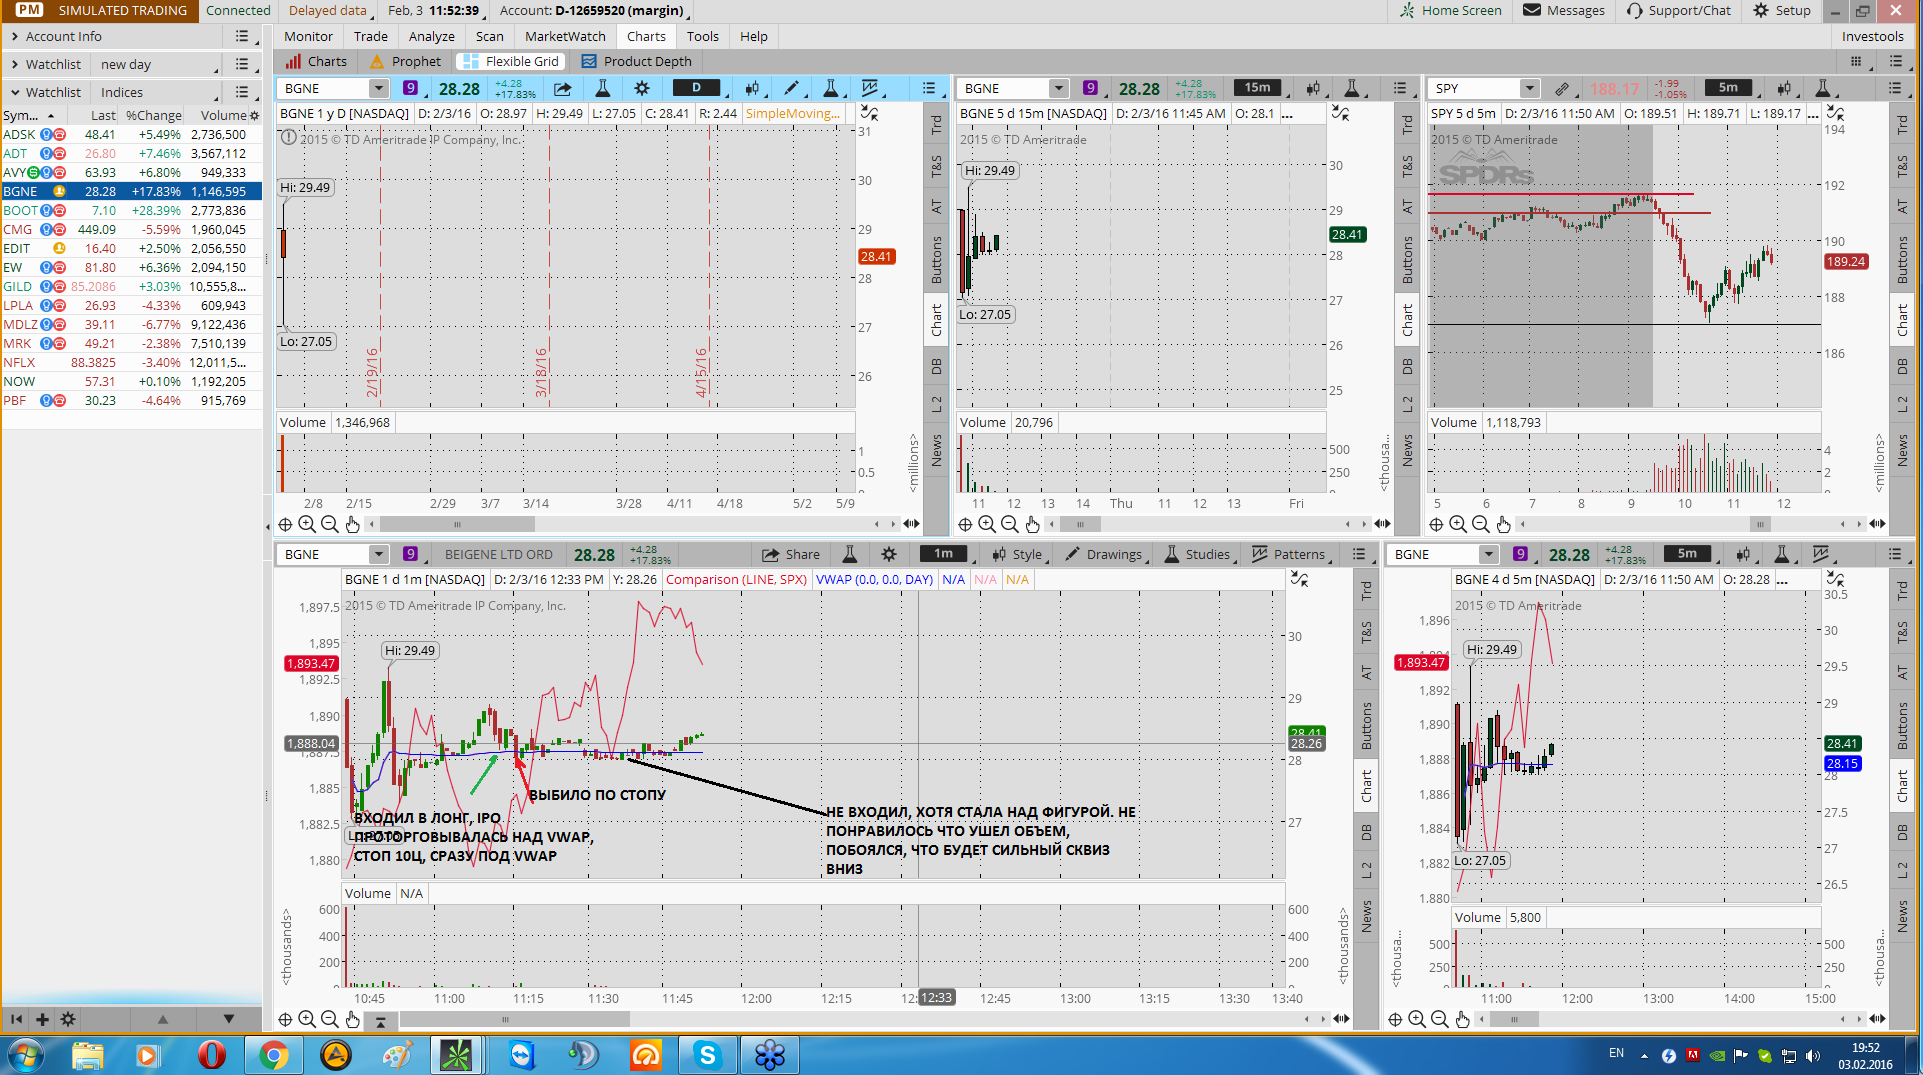Open the settings gear in the BGNE 1m chart toolbar
The image size is (1923, 1075).
(889, 554)
